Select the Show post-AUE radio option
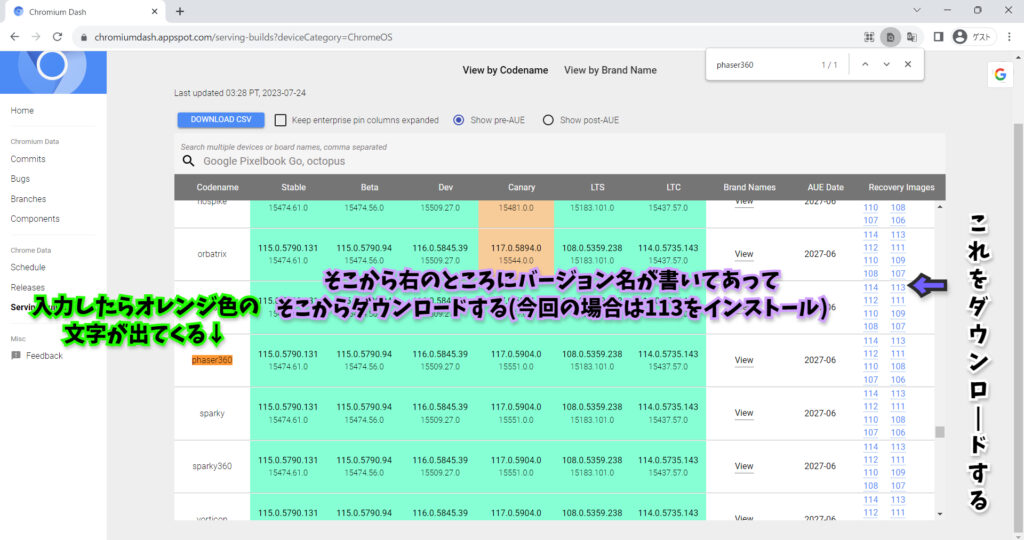The image size is (1024, 540). coord(548,120)
